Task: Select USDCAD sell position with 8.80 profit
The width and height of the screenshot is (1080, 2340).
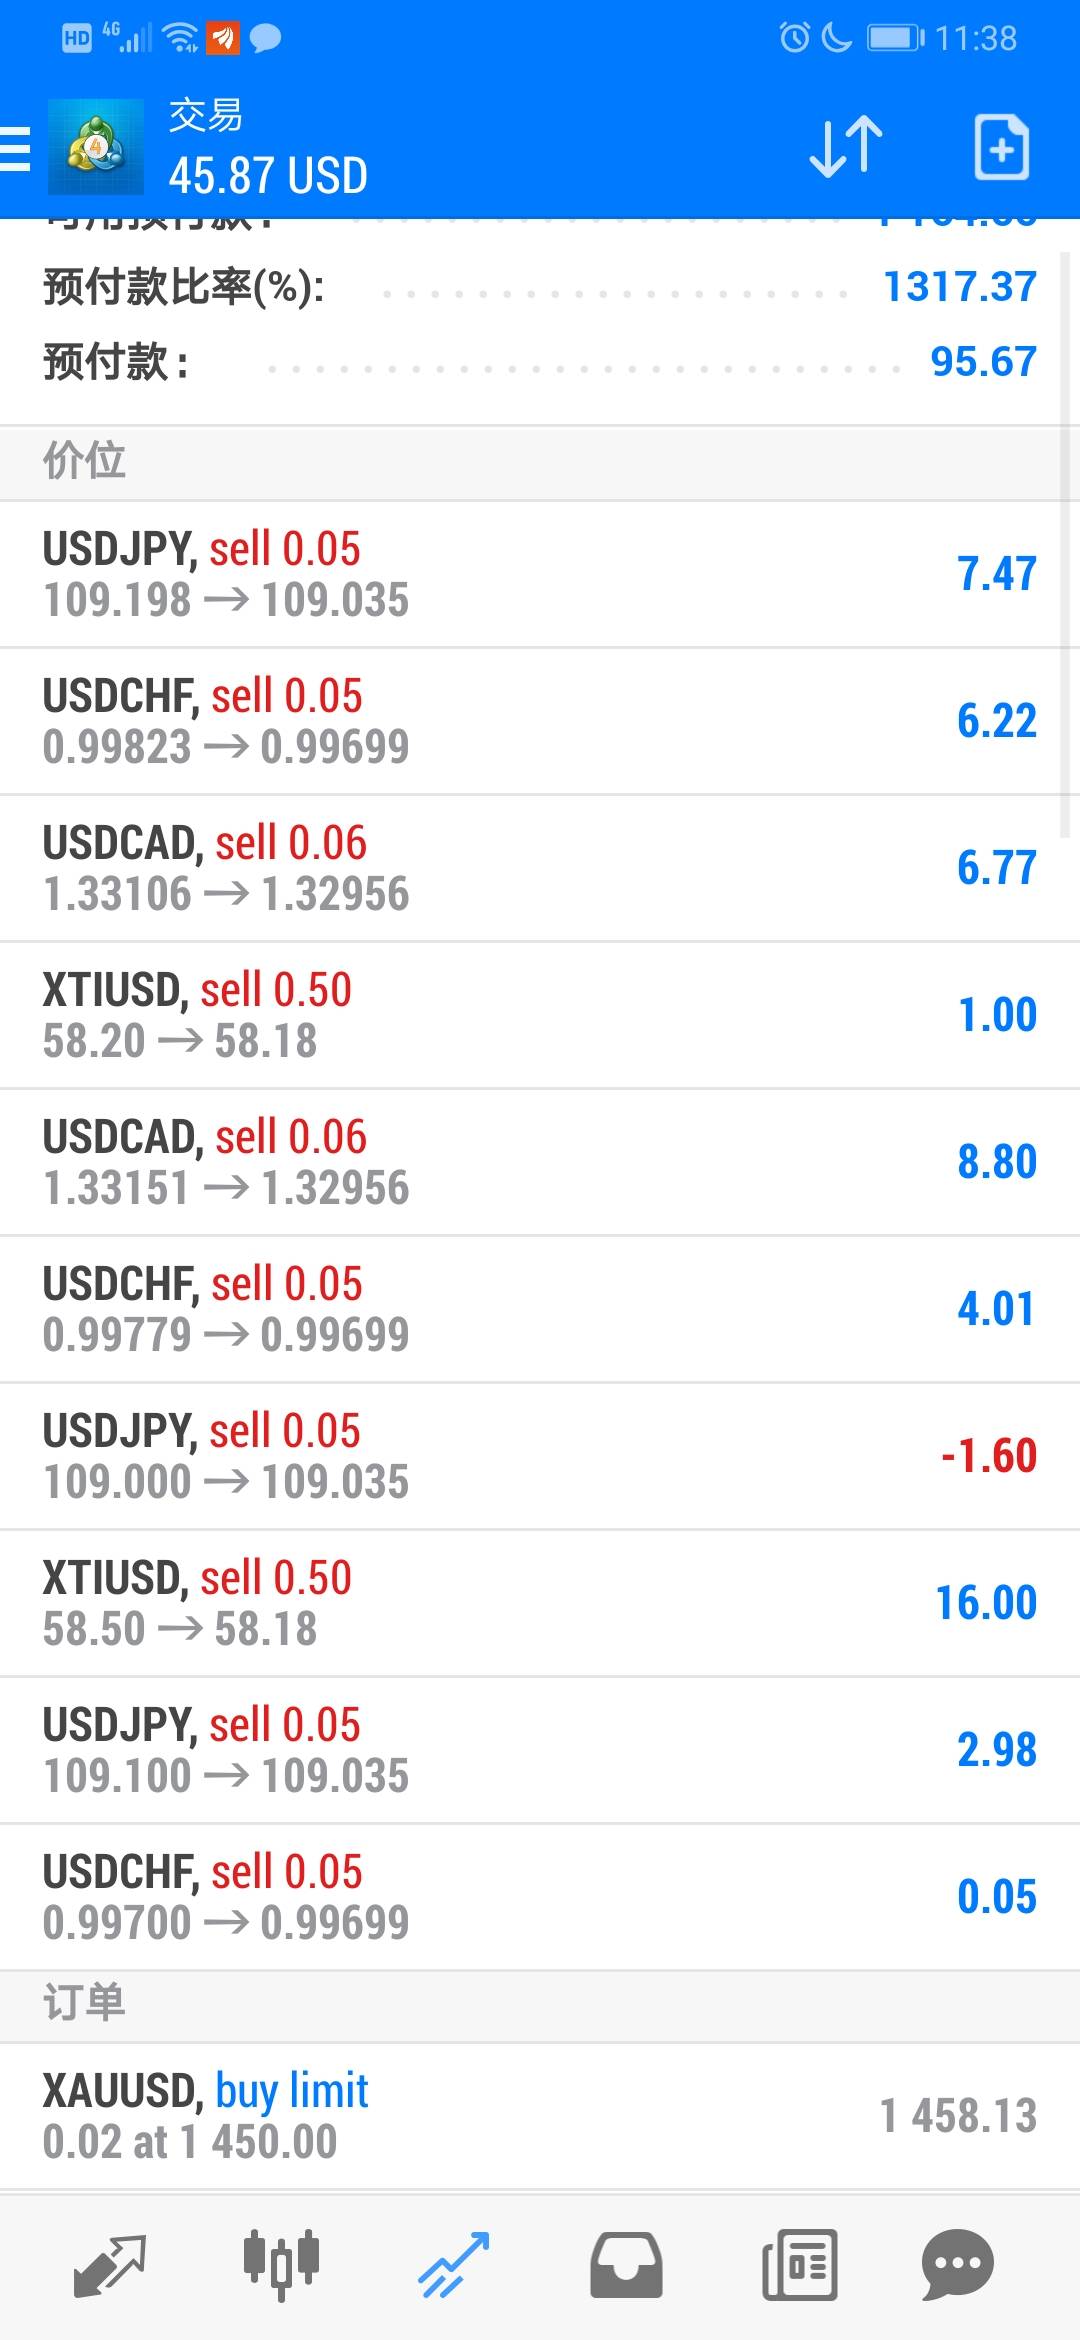Action: [540, 1162]
